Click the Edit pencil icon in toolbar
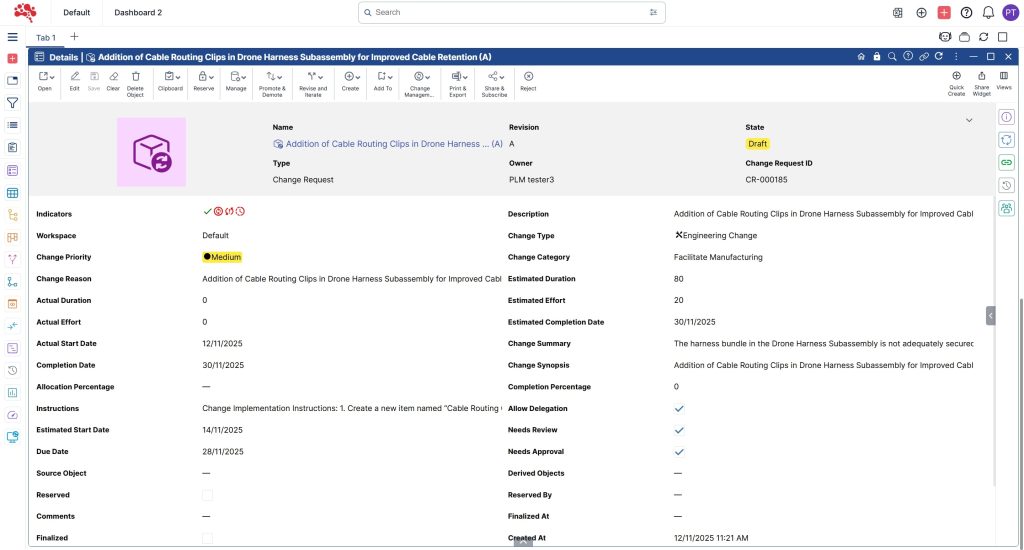Image resolution: width=1024 pixels, height=550 pixels. [x=74, y=77]
